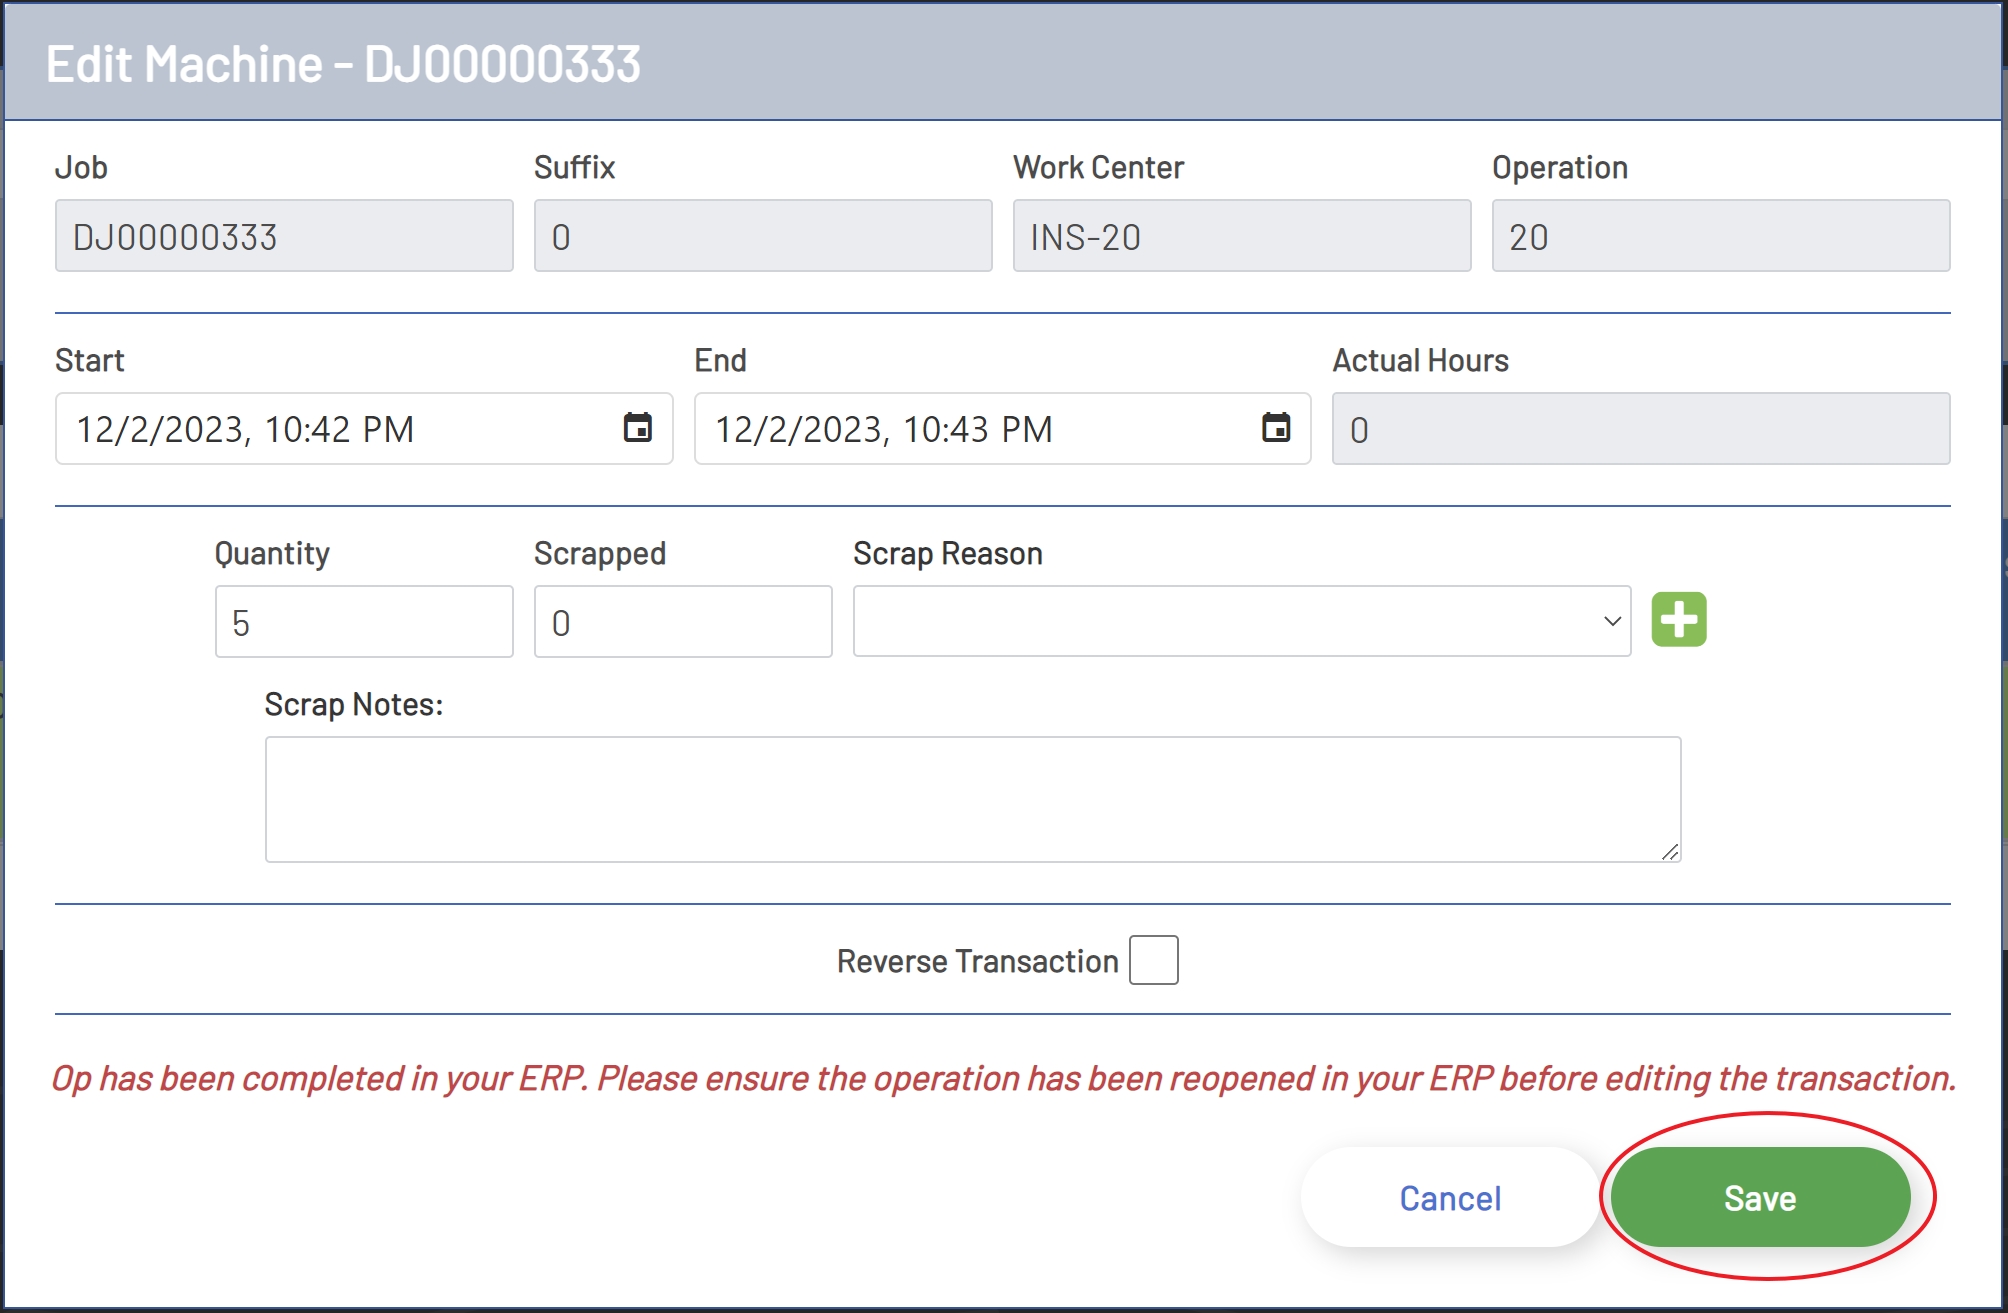Enable the Reverse Transaction checkbox

click(1152, 960)
